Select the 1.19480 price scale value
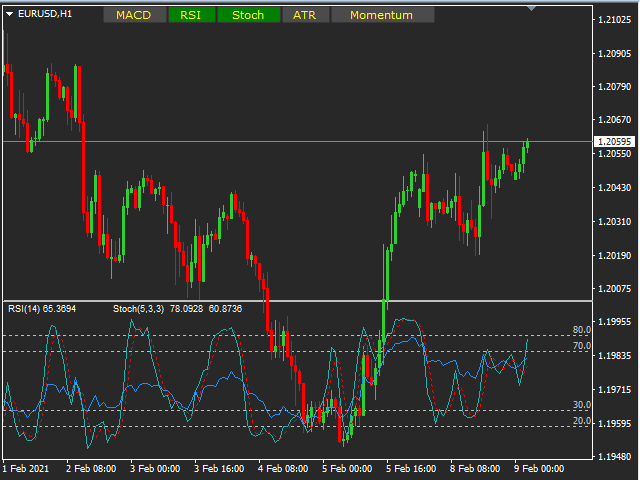Screen dimensions: 640x480 pos(614,457)
